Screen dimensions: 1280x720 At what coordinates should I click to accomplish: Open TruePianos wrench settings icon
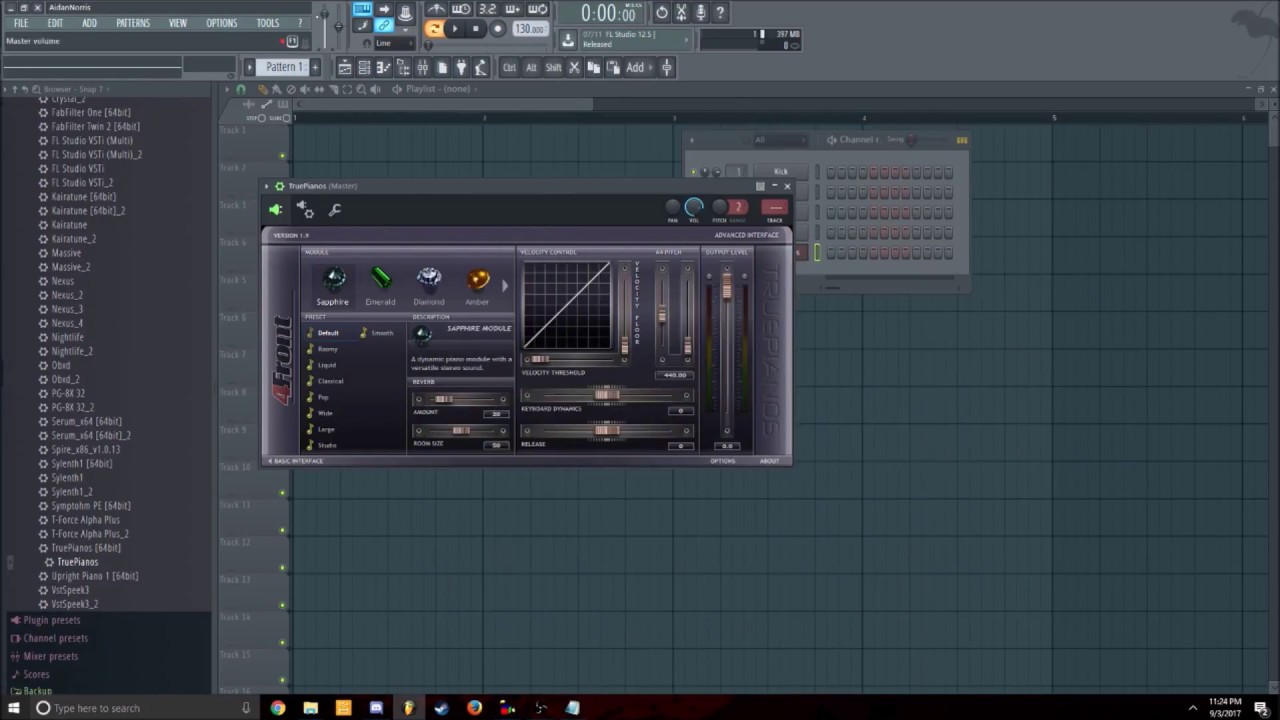pos(334,210)
